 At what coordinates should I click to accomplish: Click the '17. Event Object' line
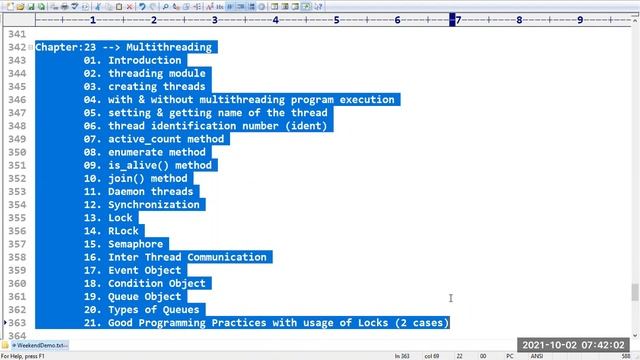(x=132, y=270)
